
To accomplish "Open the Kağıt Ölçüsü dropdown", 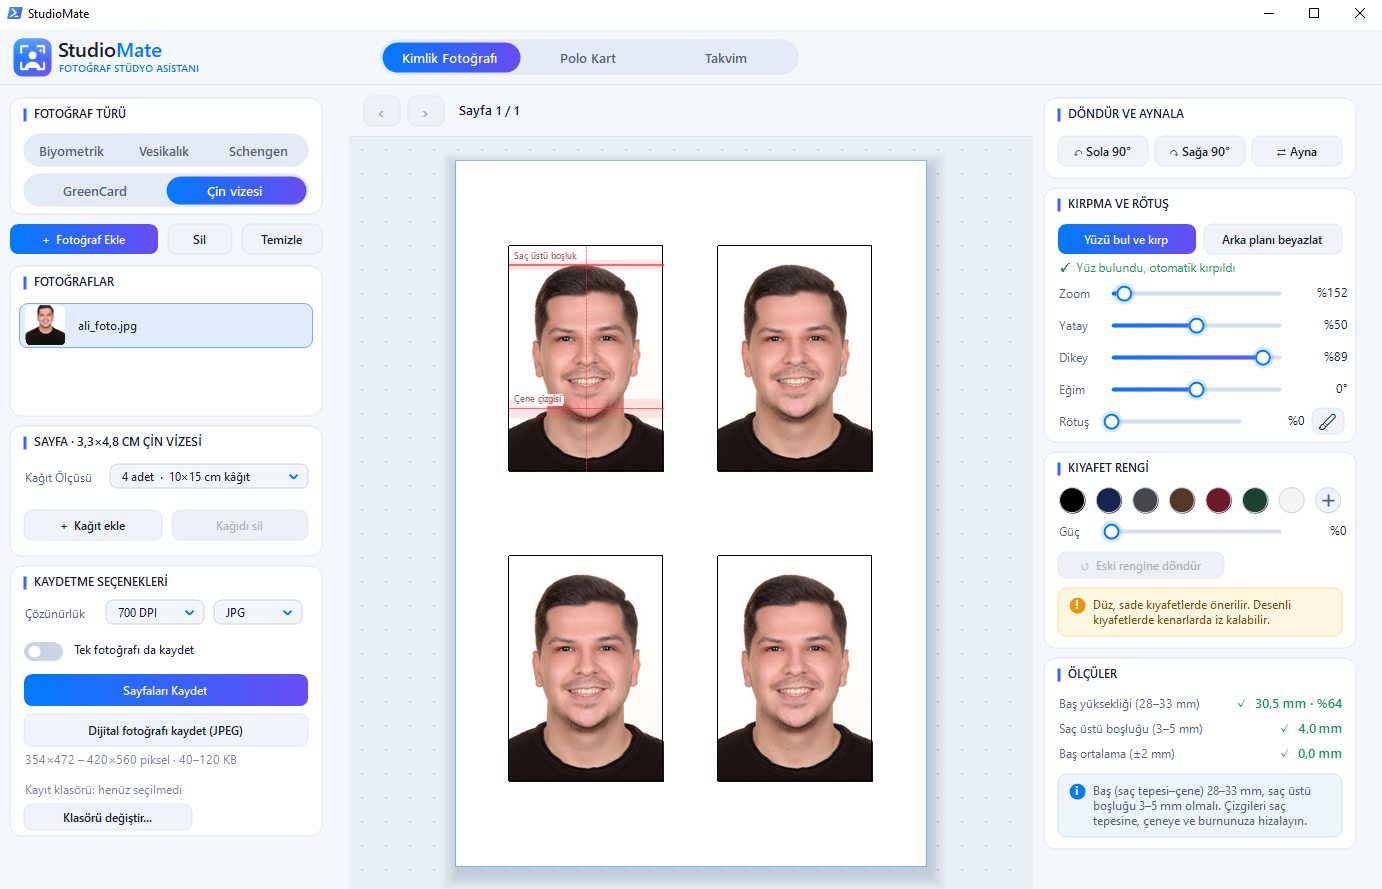I will pyautogui.click(x=209, y=477).
